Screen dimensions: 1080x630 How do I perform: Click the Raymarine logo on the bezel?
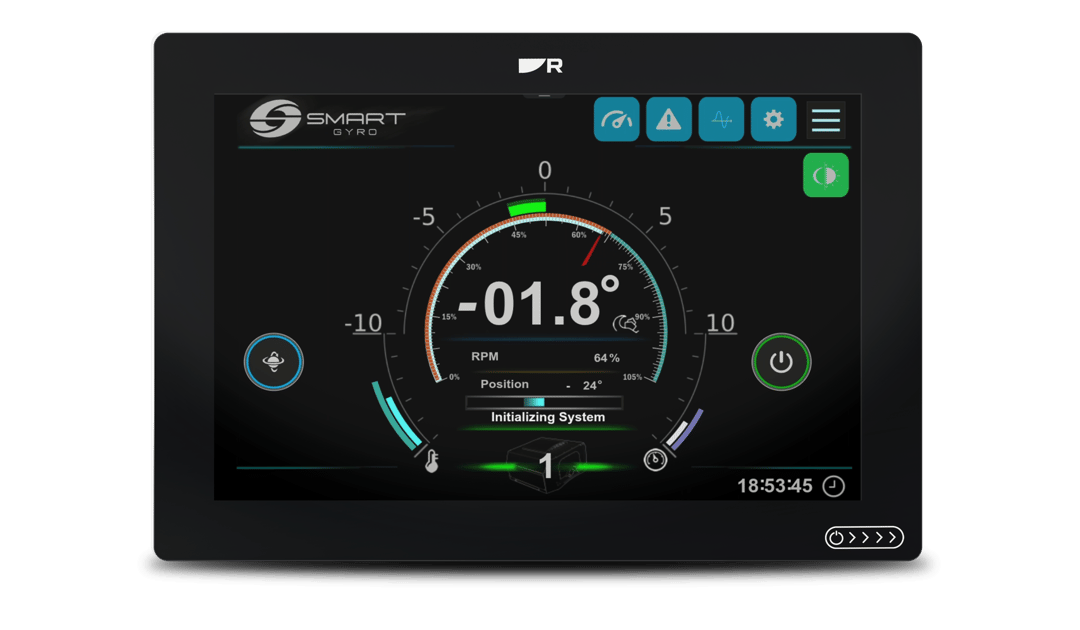point(540,64)
